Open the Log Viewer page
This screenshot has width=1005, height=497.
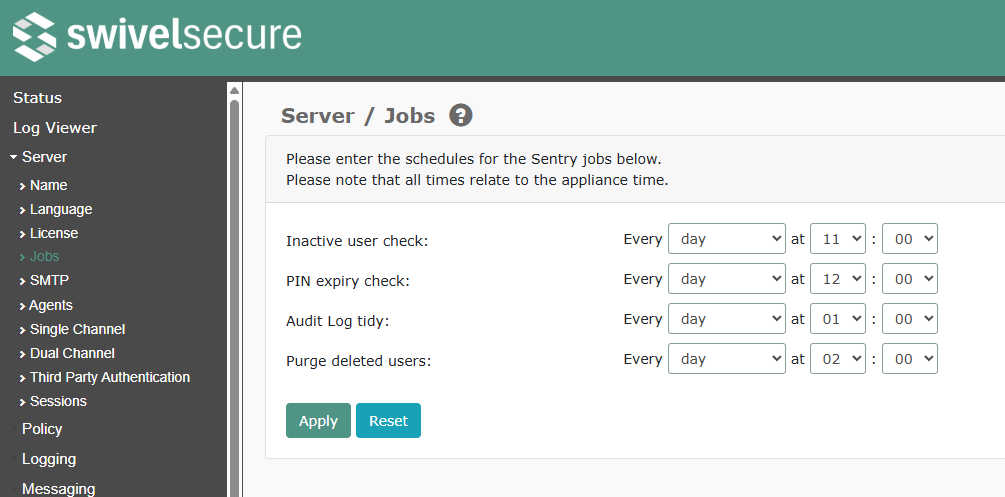[x=55, y=128]
